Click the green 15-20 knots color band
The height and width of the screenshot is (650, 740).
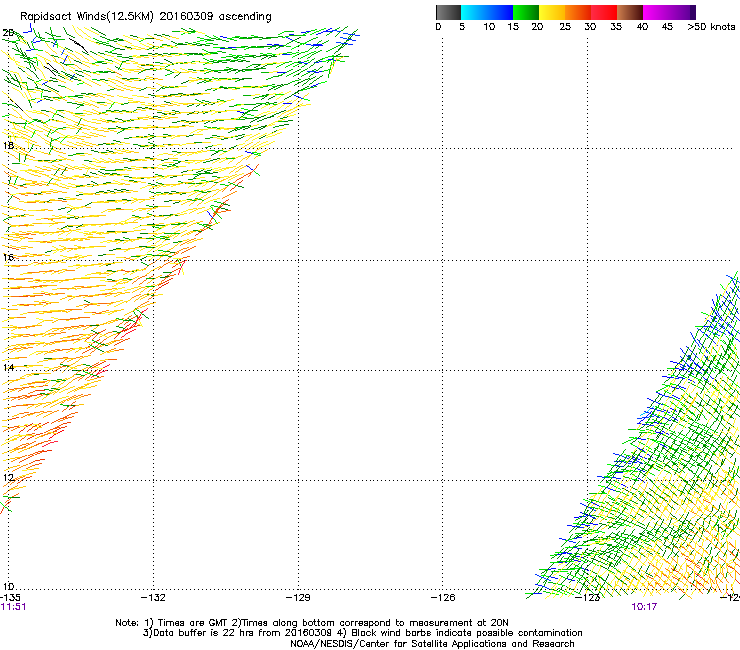click(526, 12)
